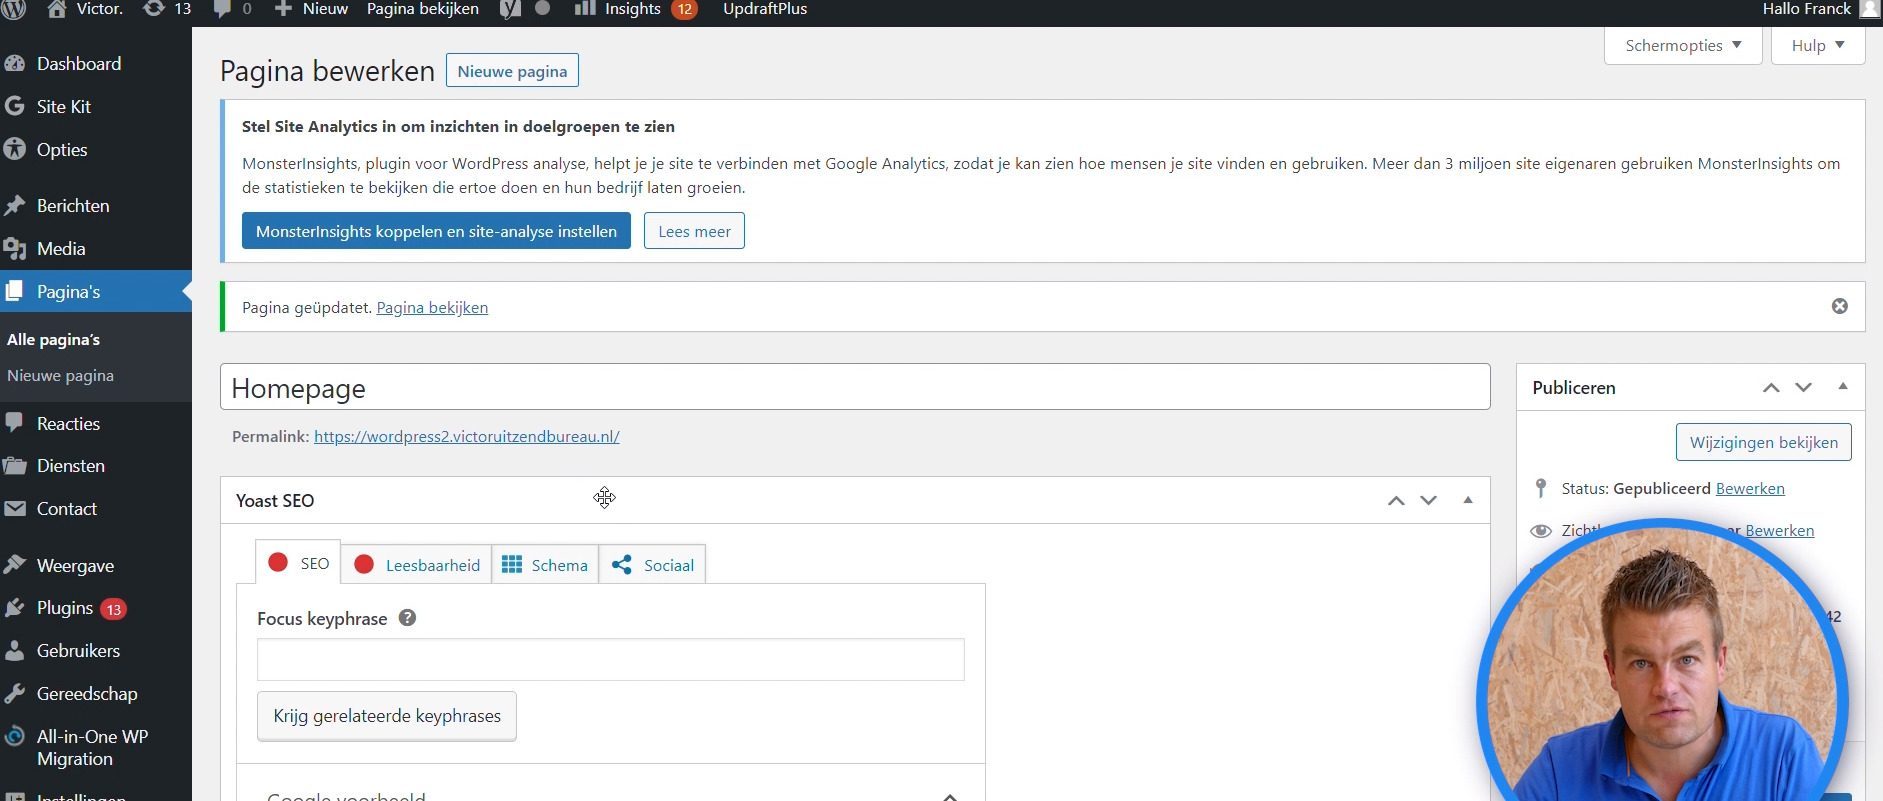Select the Schema tab
The height and width of the screenshot is (801, 1883).
coord(545,565)
